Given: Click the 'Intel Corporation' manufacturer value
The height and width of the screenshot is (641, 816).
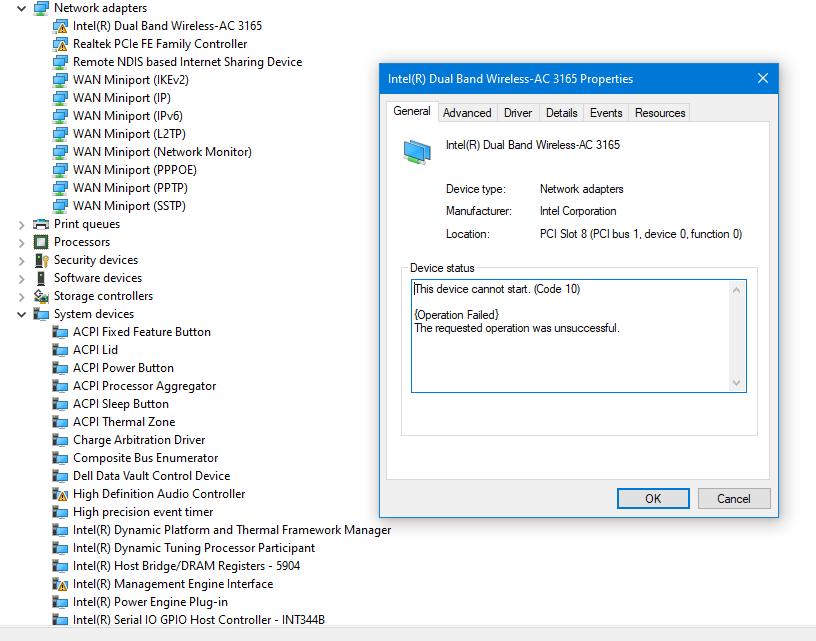Looking at the screenshot, I should pyautogui.click(x=578, y=211).
